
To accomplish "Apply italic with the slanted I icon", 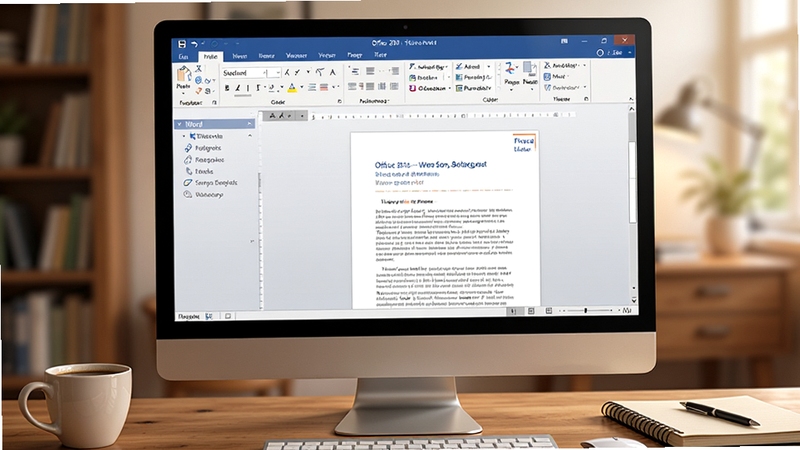I will [x=238, y=88].
